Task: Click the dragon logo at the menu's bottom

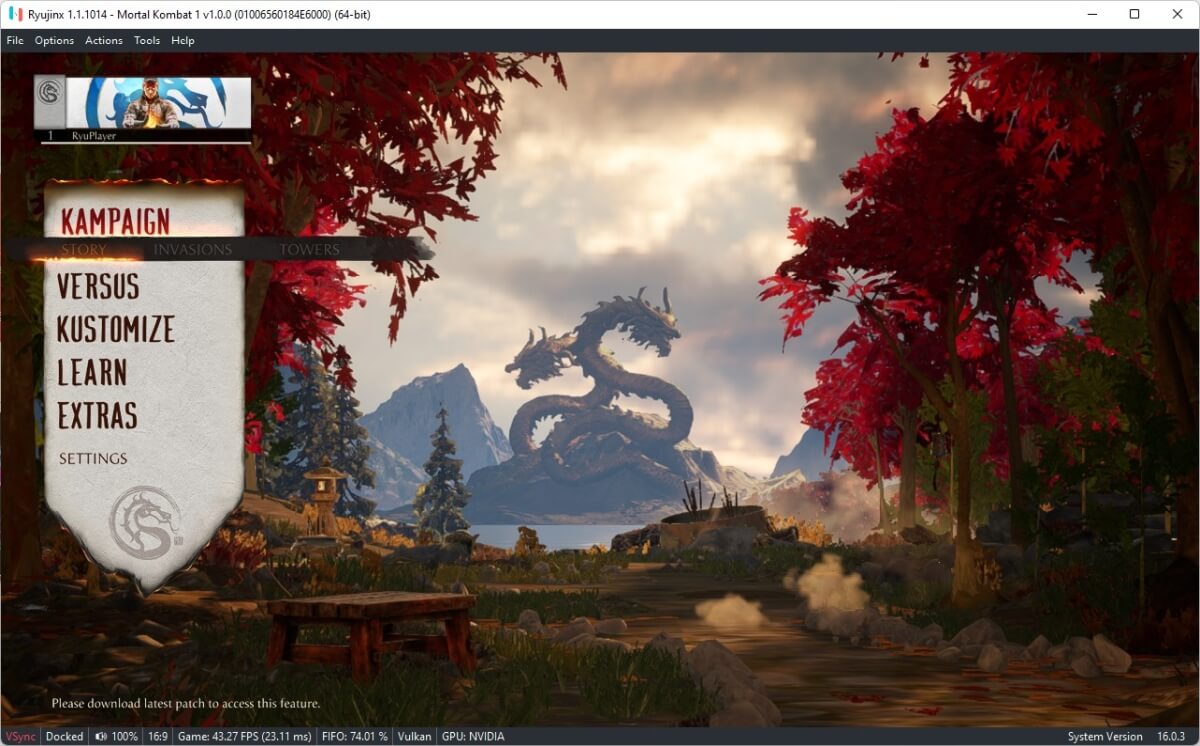Action: [145, 523]
